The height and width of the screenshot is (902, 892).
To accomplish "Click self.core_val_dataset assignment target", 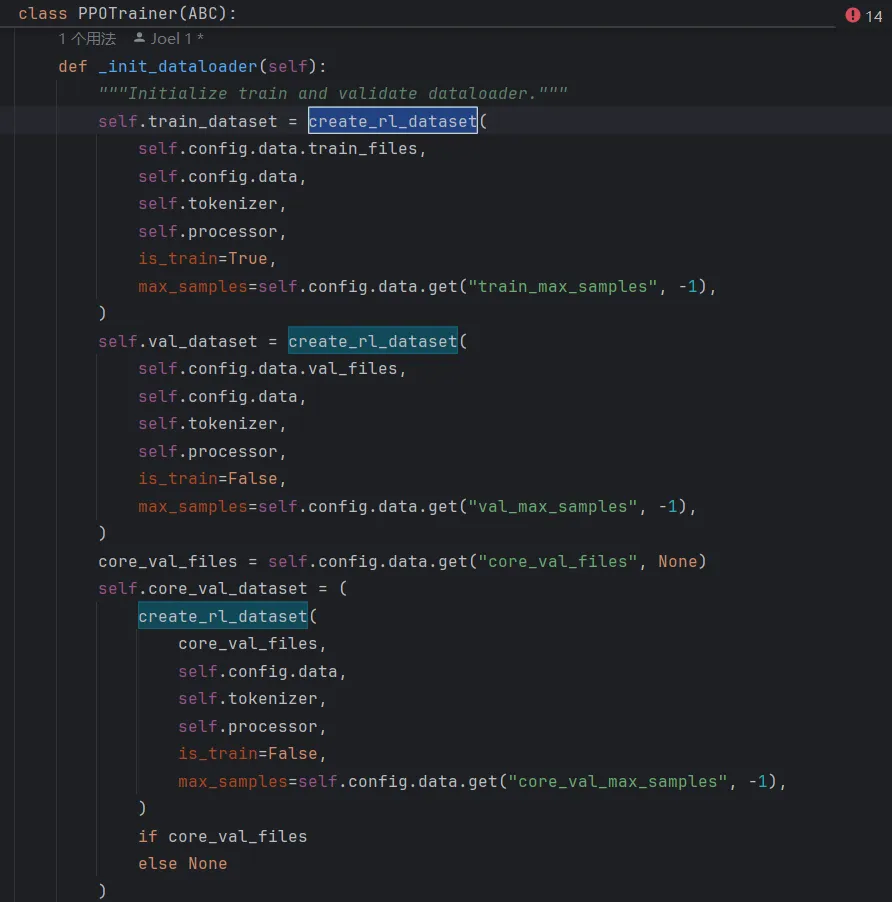I will [202, 588].
